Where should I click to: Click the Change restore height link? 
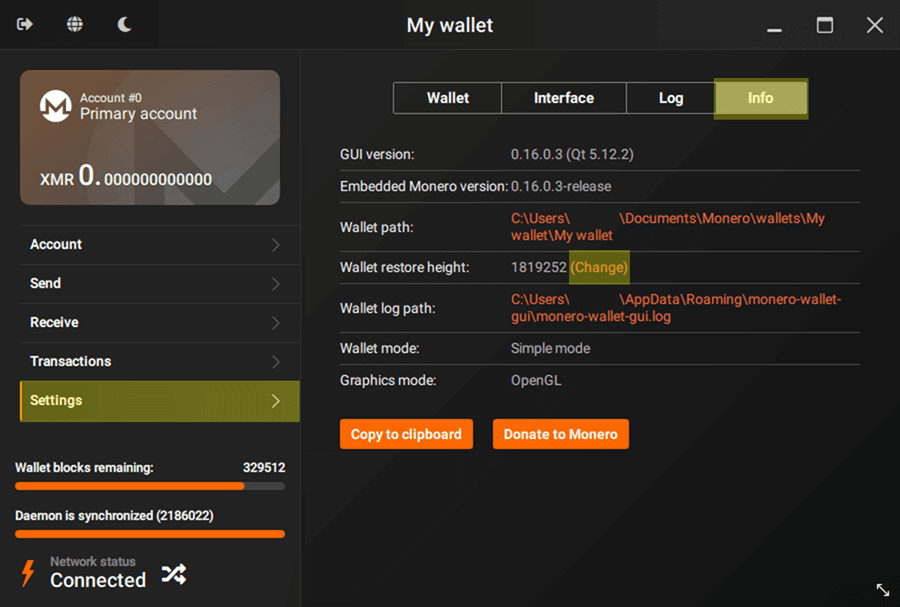(x=599, y=267)
